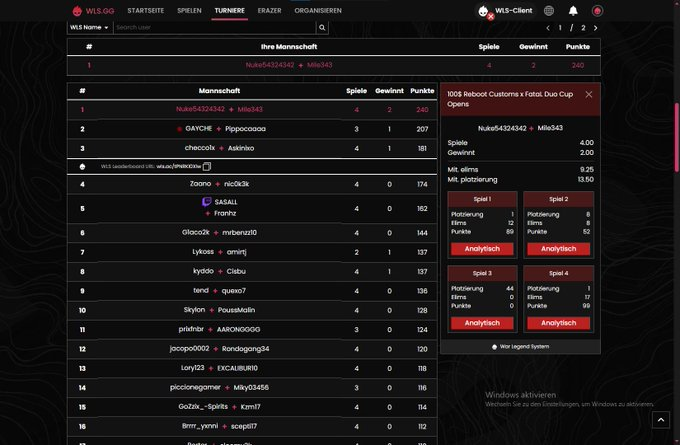Select the Brrrr_yxnni + sceptii17 row
The width and height of the screenshot is (680, 445).
(252, 426)
